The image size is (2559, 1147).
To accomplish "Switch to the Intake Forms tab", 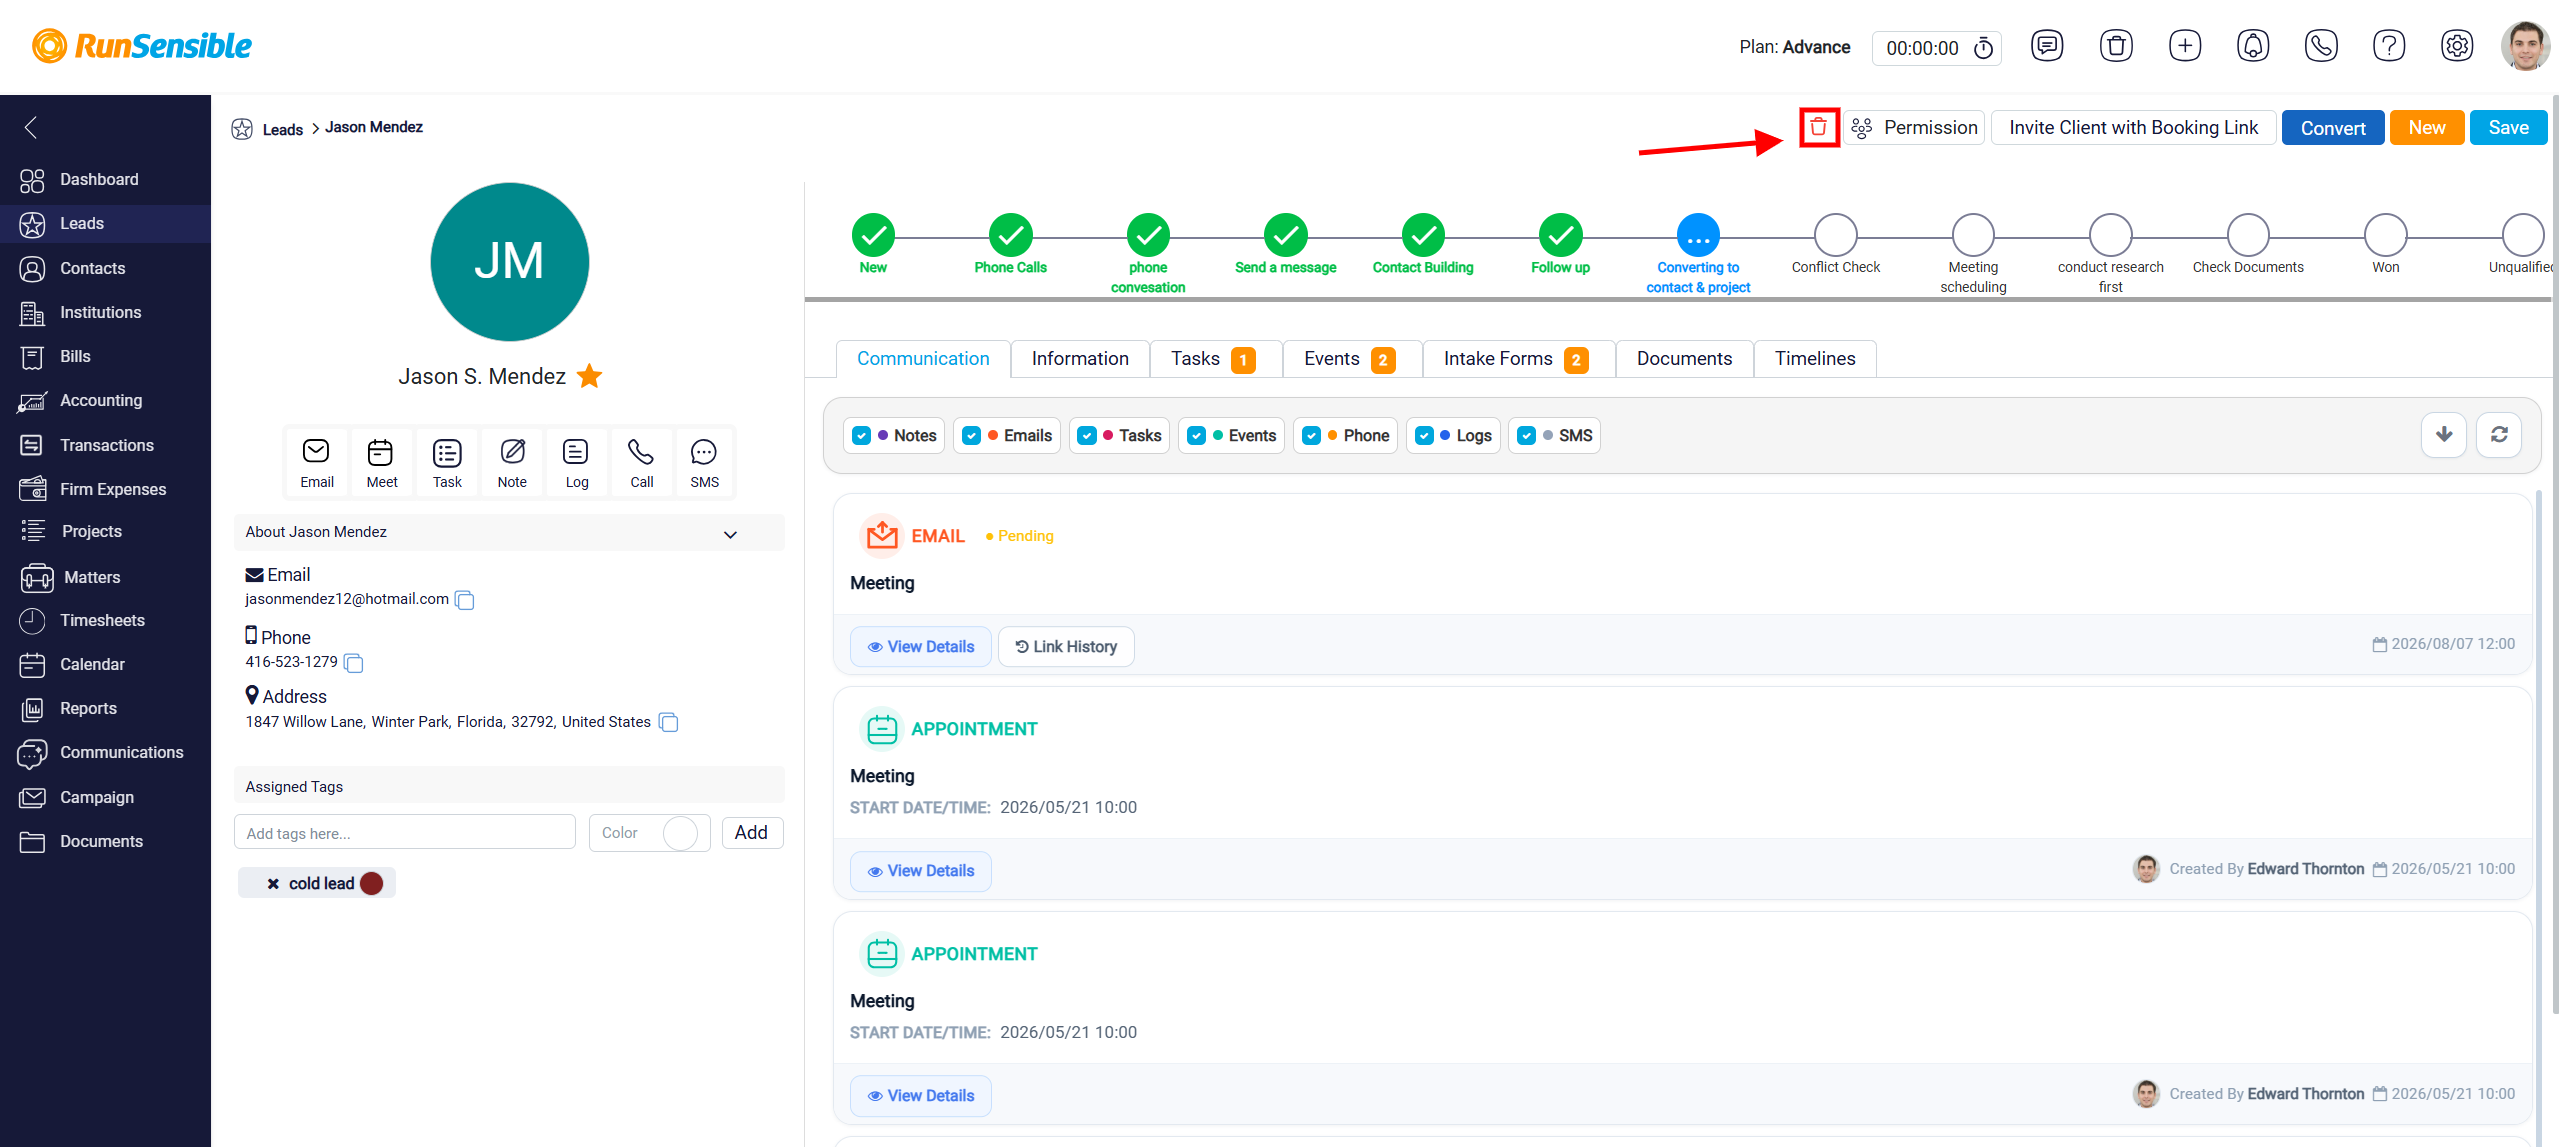I will tap(1514, 359).
